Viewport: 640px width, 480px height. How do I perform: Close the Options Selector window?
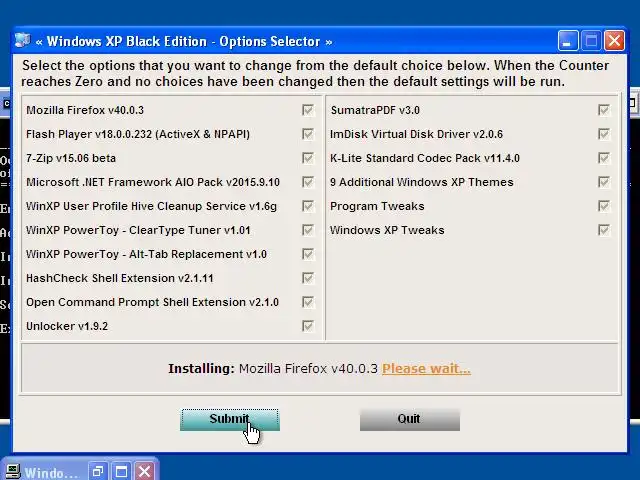tap(614, 41)
